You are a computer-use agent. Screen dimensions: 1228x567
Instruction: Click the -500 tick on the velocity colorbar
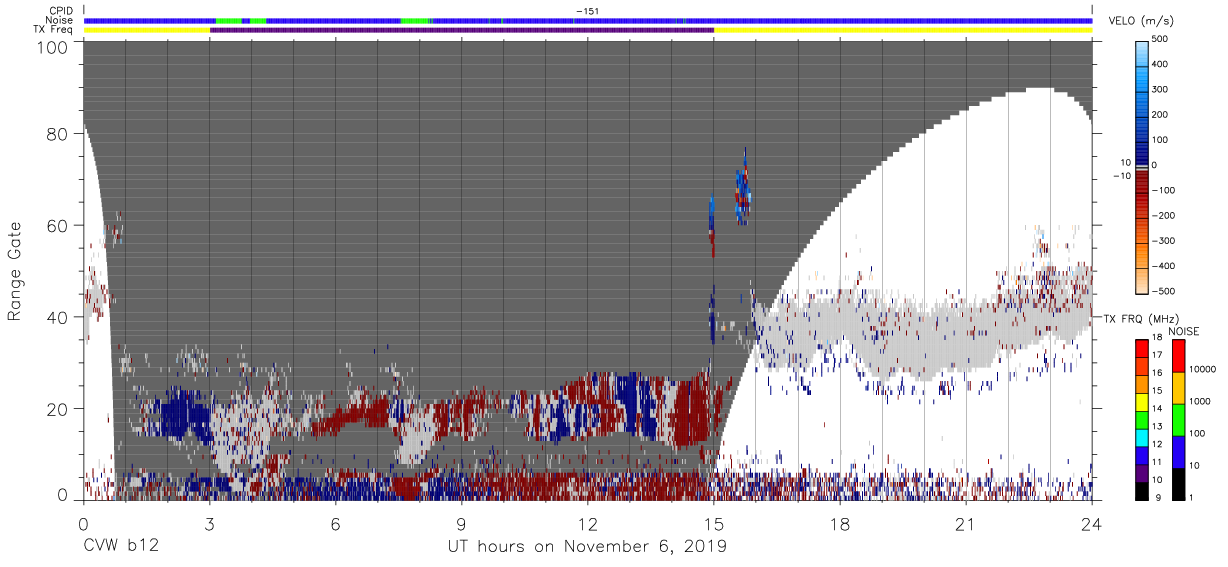coord(1165,291)
